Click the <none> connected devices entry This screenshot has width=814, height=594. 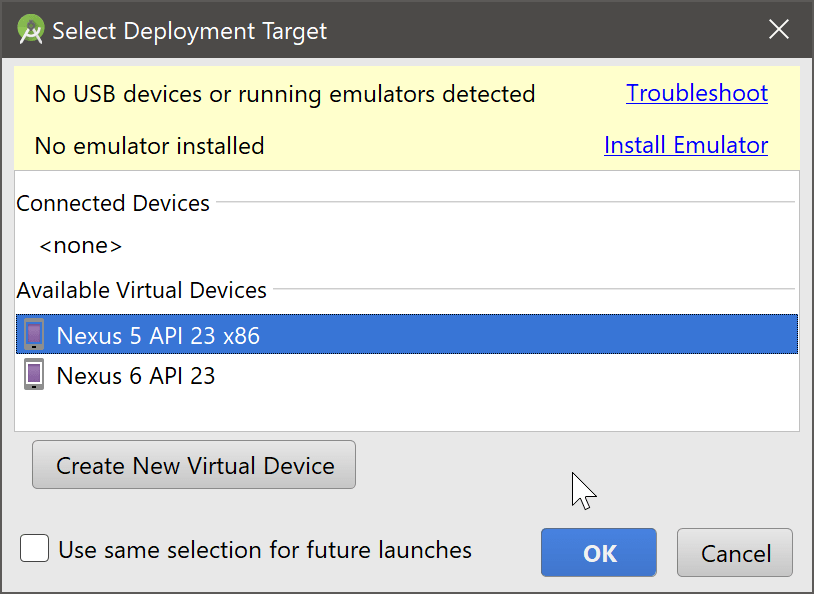pyautogui.click(x=80, y=246)
